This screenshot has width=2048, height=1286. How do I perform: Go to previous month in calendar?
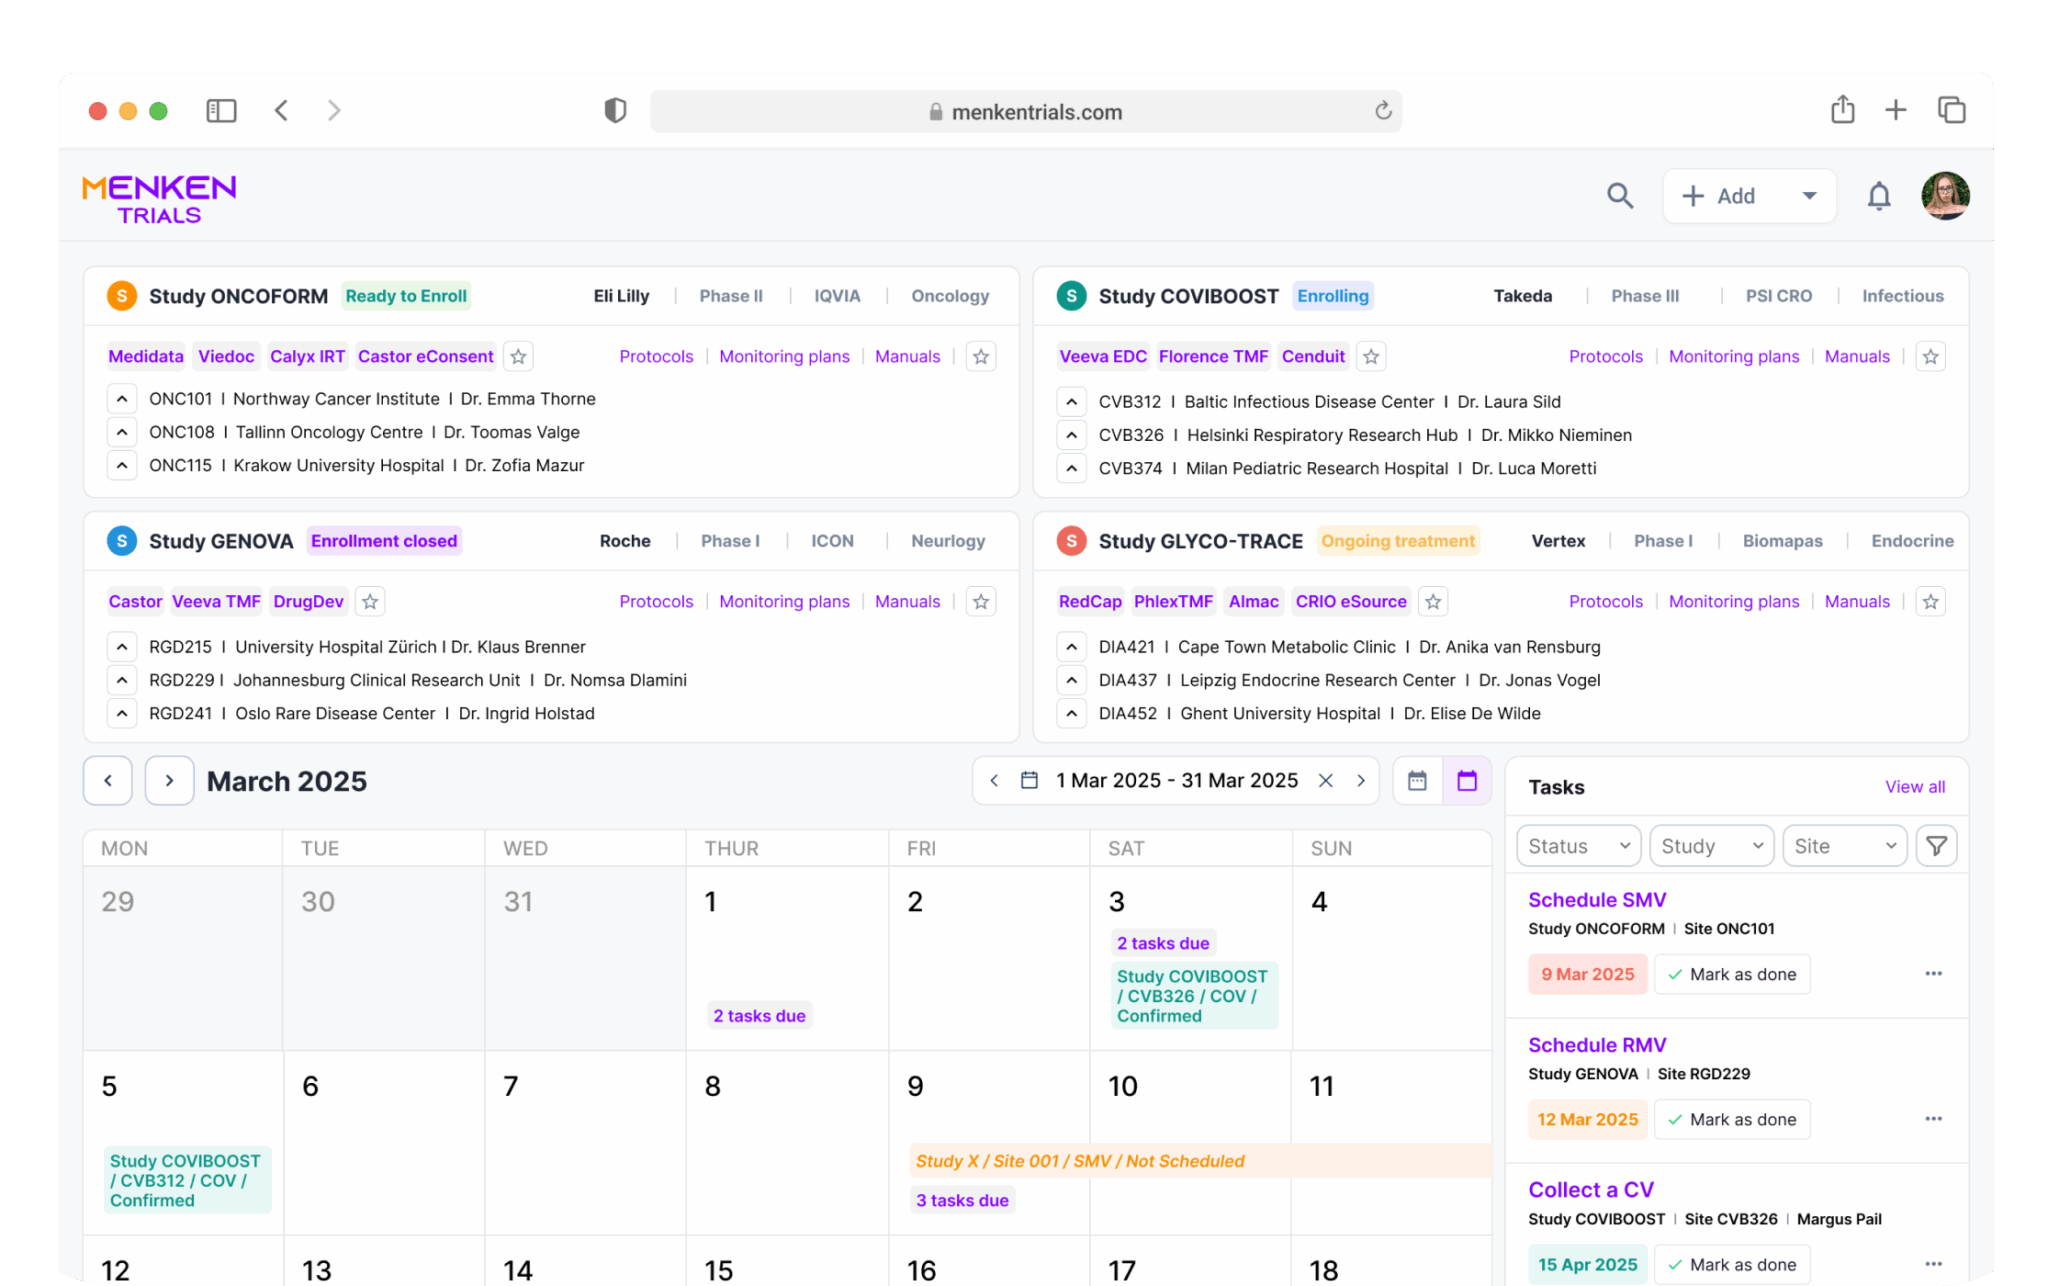[108, 781]
